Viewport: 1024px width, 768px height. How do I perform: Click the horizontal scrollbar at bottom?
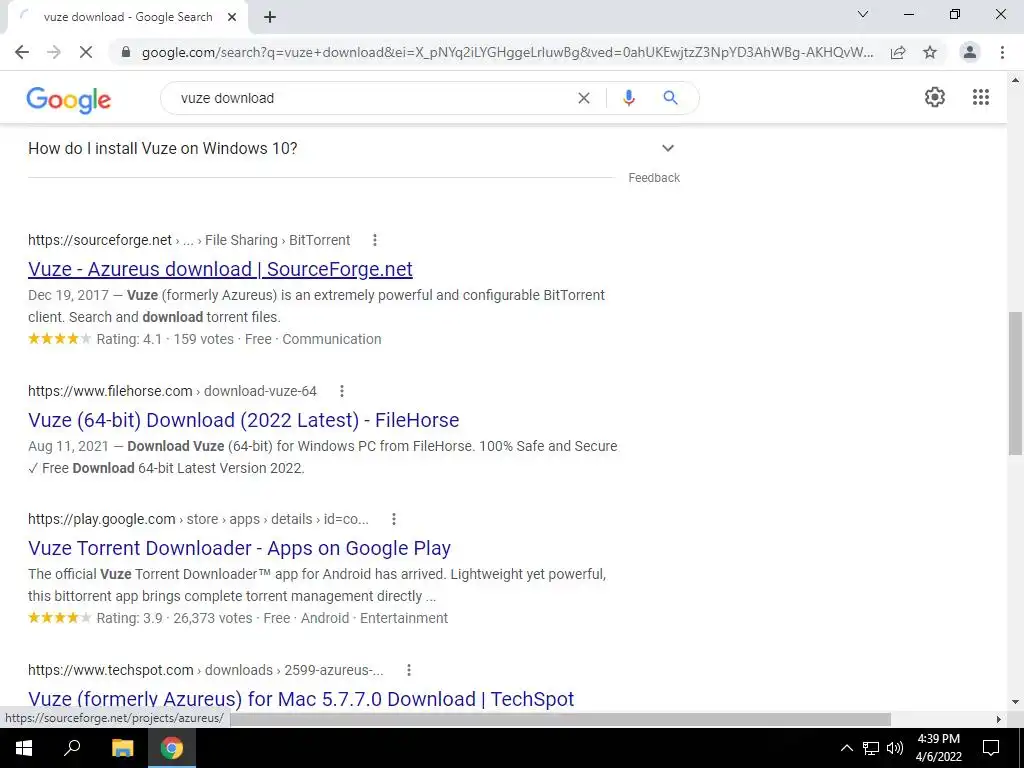pos(560,719)
